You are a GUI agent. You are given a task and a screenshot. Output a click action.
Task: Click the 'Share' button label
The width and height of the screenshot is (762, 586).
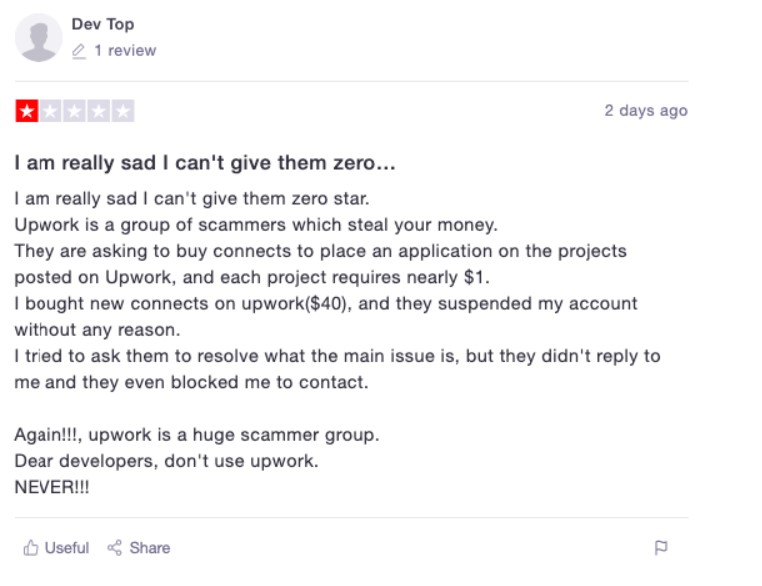click(x=150, y=548)
